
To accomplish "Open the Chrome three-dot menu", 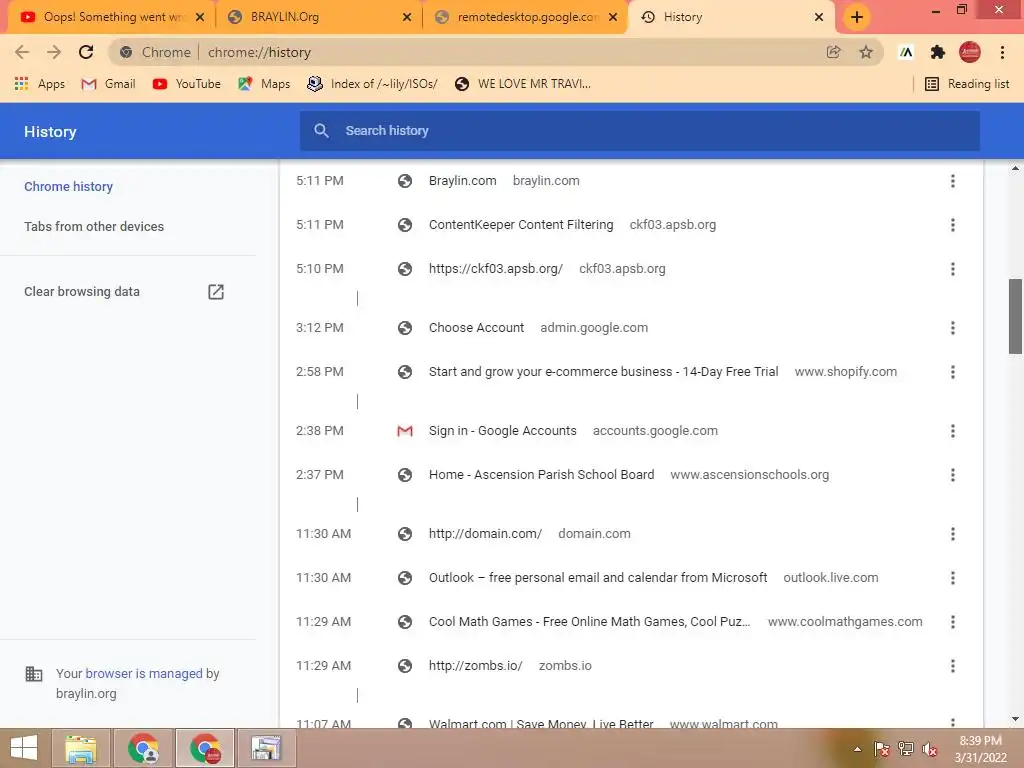I will pyautogui.click(x=1002, y=52).
